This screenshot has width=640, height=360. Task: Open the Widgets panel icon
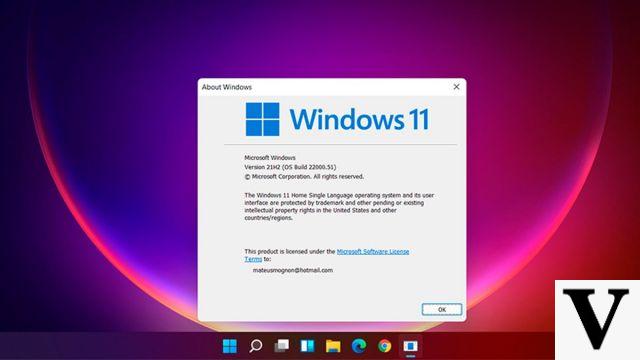tap(307, 346)
